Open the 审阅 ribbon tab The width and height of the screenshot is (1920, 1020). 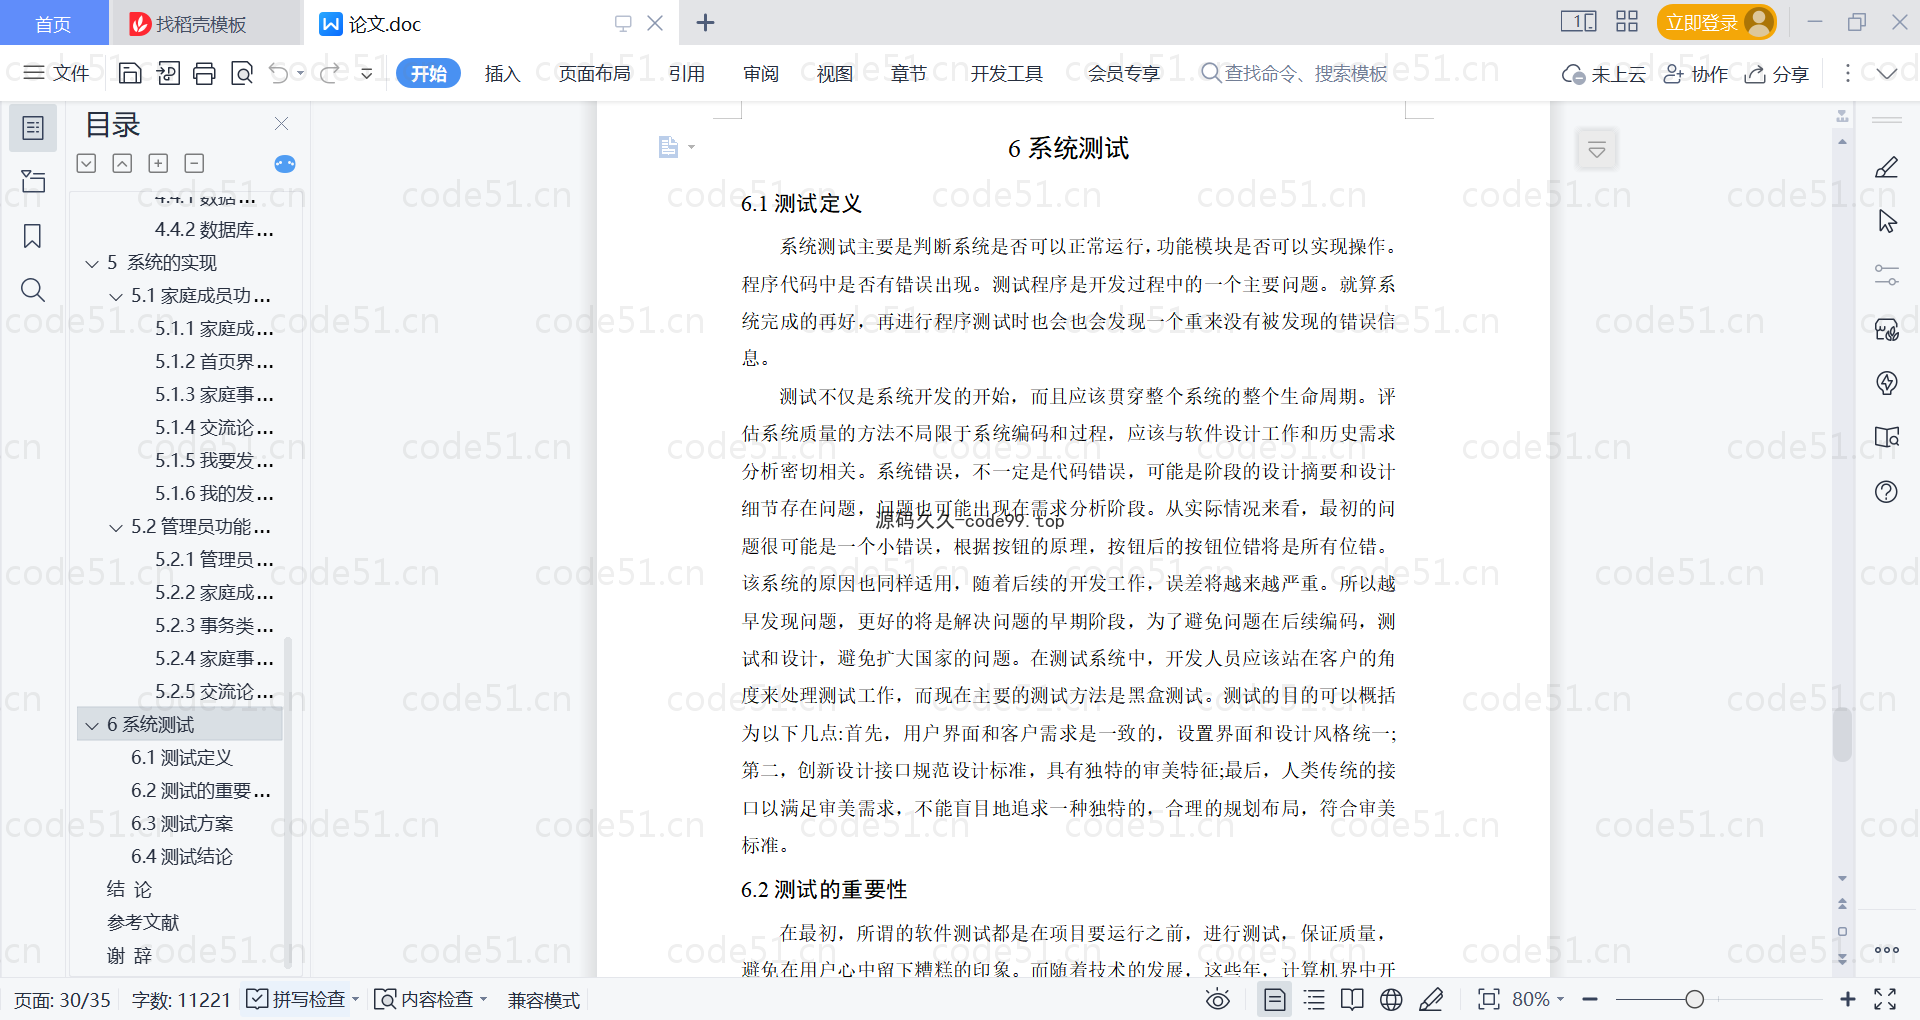click(760, 73)
